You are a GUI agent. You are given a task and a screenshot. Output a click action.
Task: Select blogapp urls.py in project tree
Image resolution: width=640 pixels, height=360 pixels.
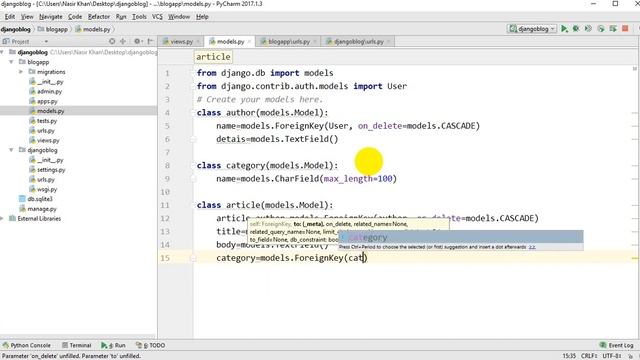[46, 131]
